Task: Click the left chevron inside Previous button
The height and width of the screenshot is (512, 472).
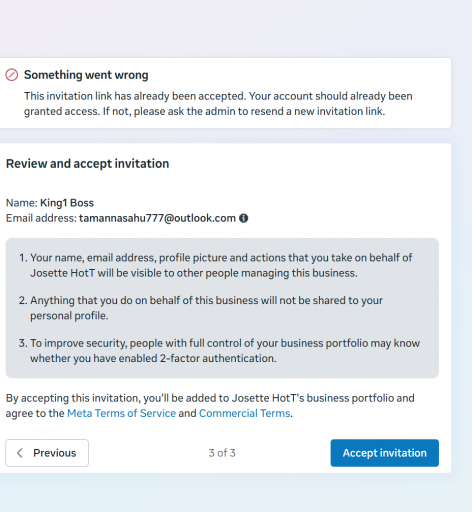Action: [20, 453]
